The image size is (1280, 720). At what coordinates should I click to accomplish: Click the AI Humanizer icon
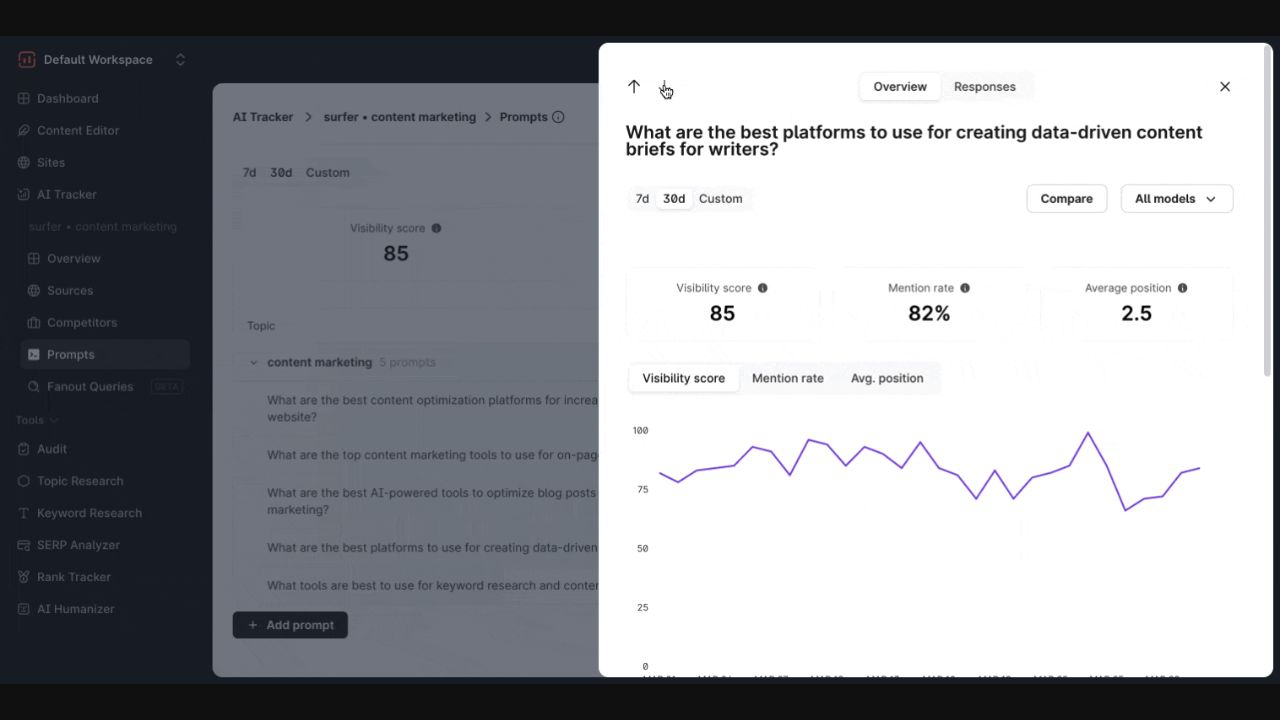click(24, 609)
